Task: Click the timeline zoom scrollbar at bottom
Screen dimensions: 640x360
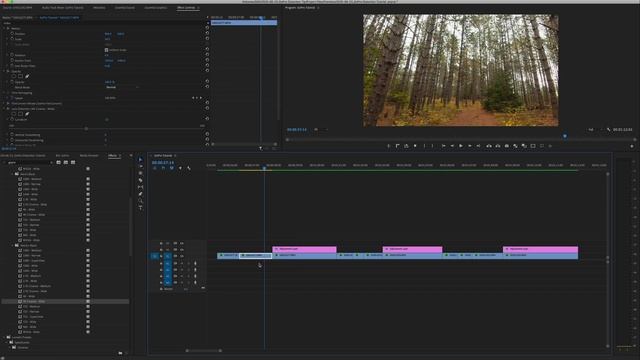Action: point(204,350)
